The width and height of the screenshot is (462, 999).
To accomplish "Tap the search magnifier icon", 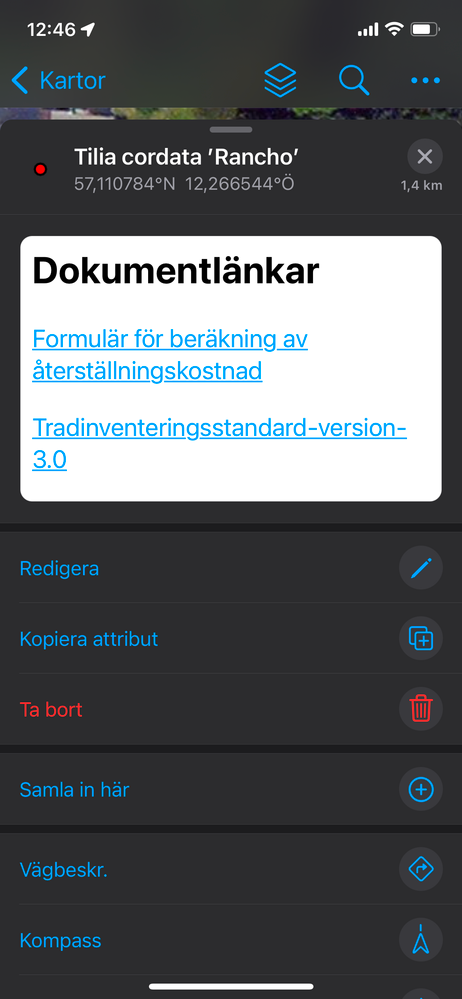I will (354, 80).
